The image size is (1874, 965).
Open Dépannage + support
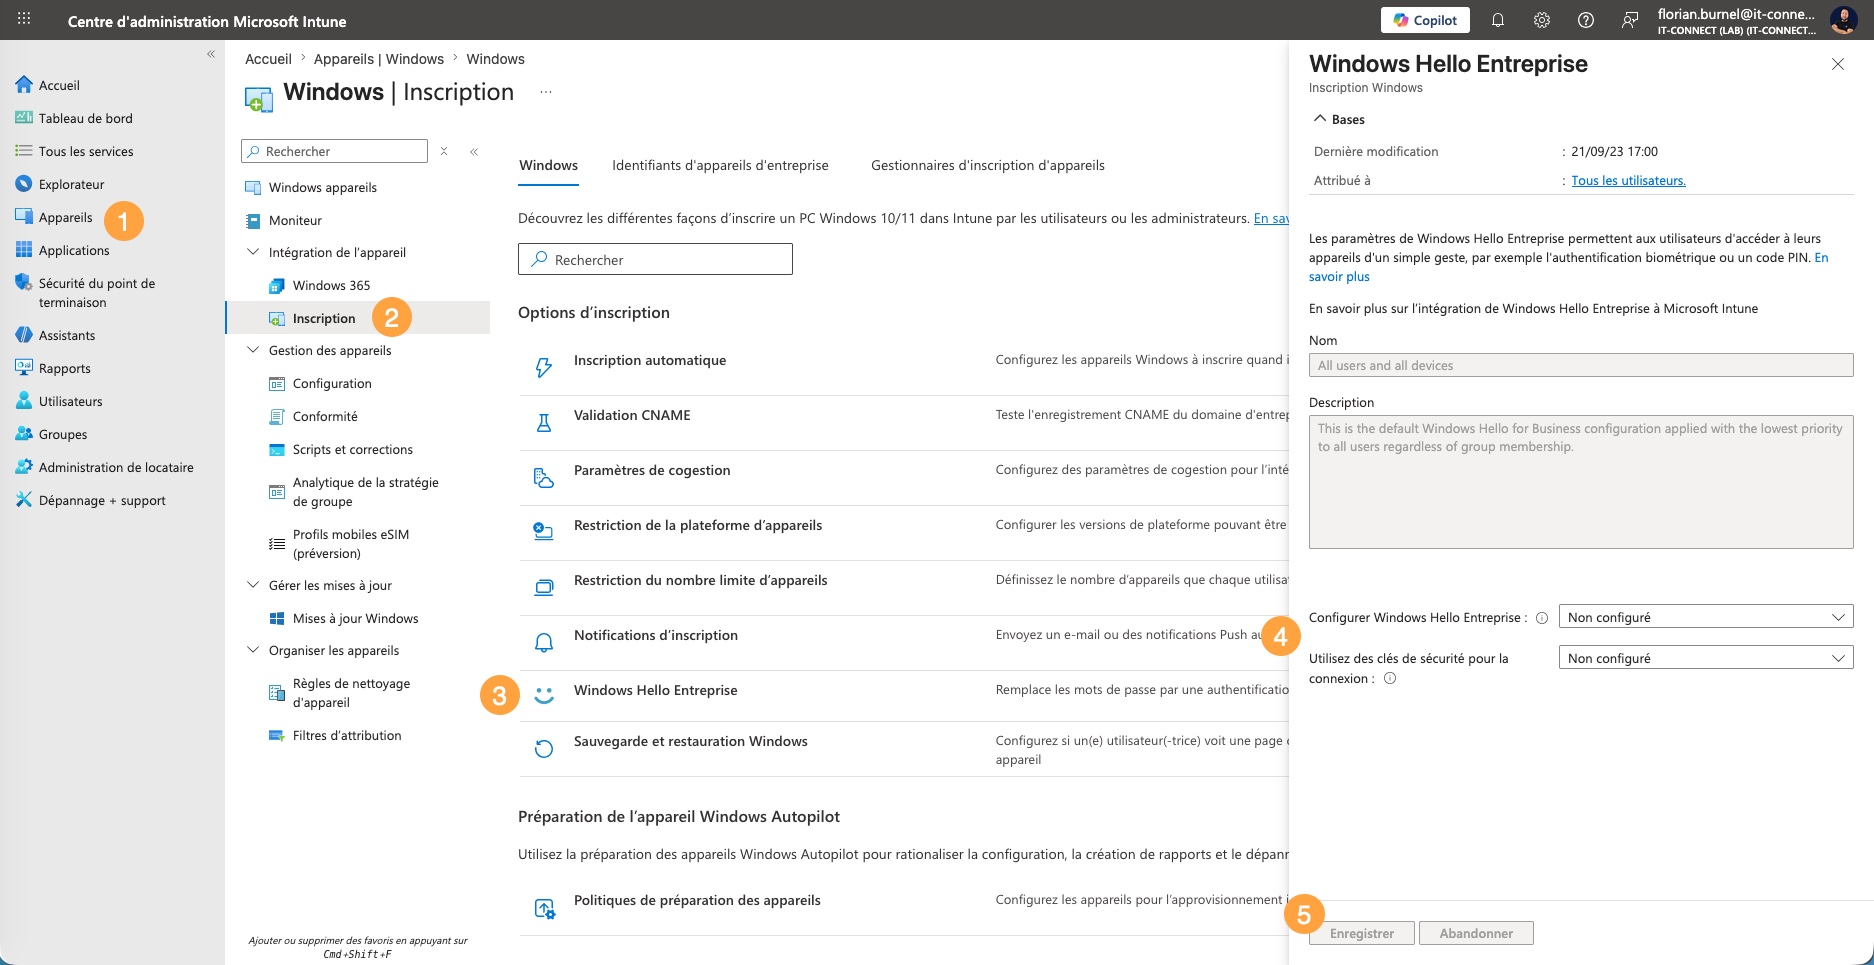[101, 500]
